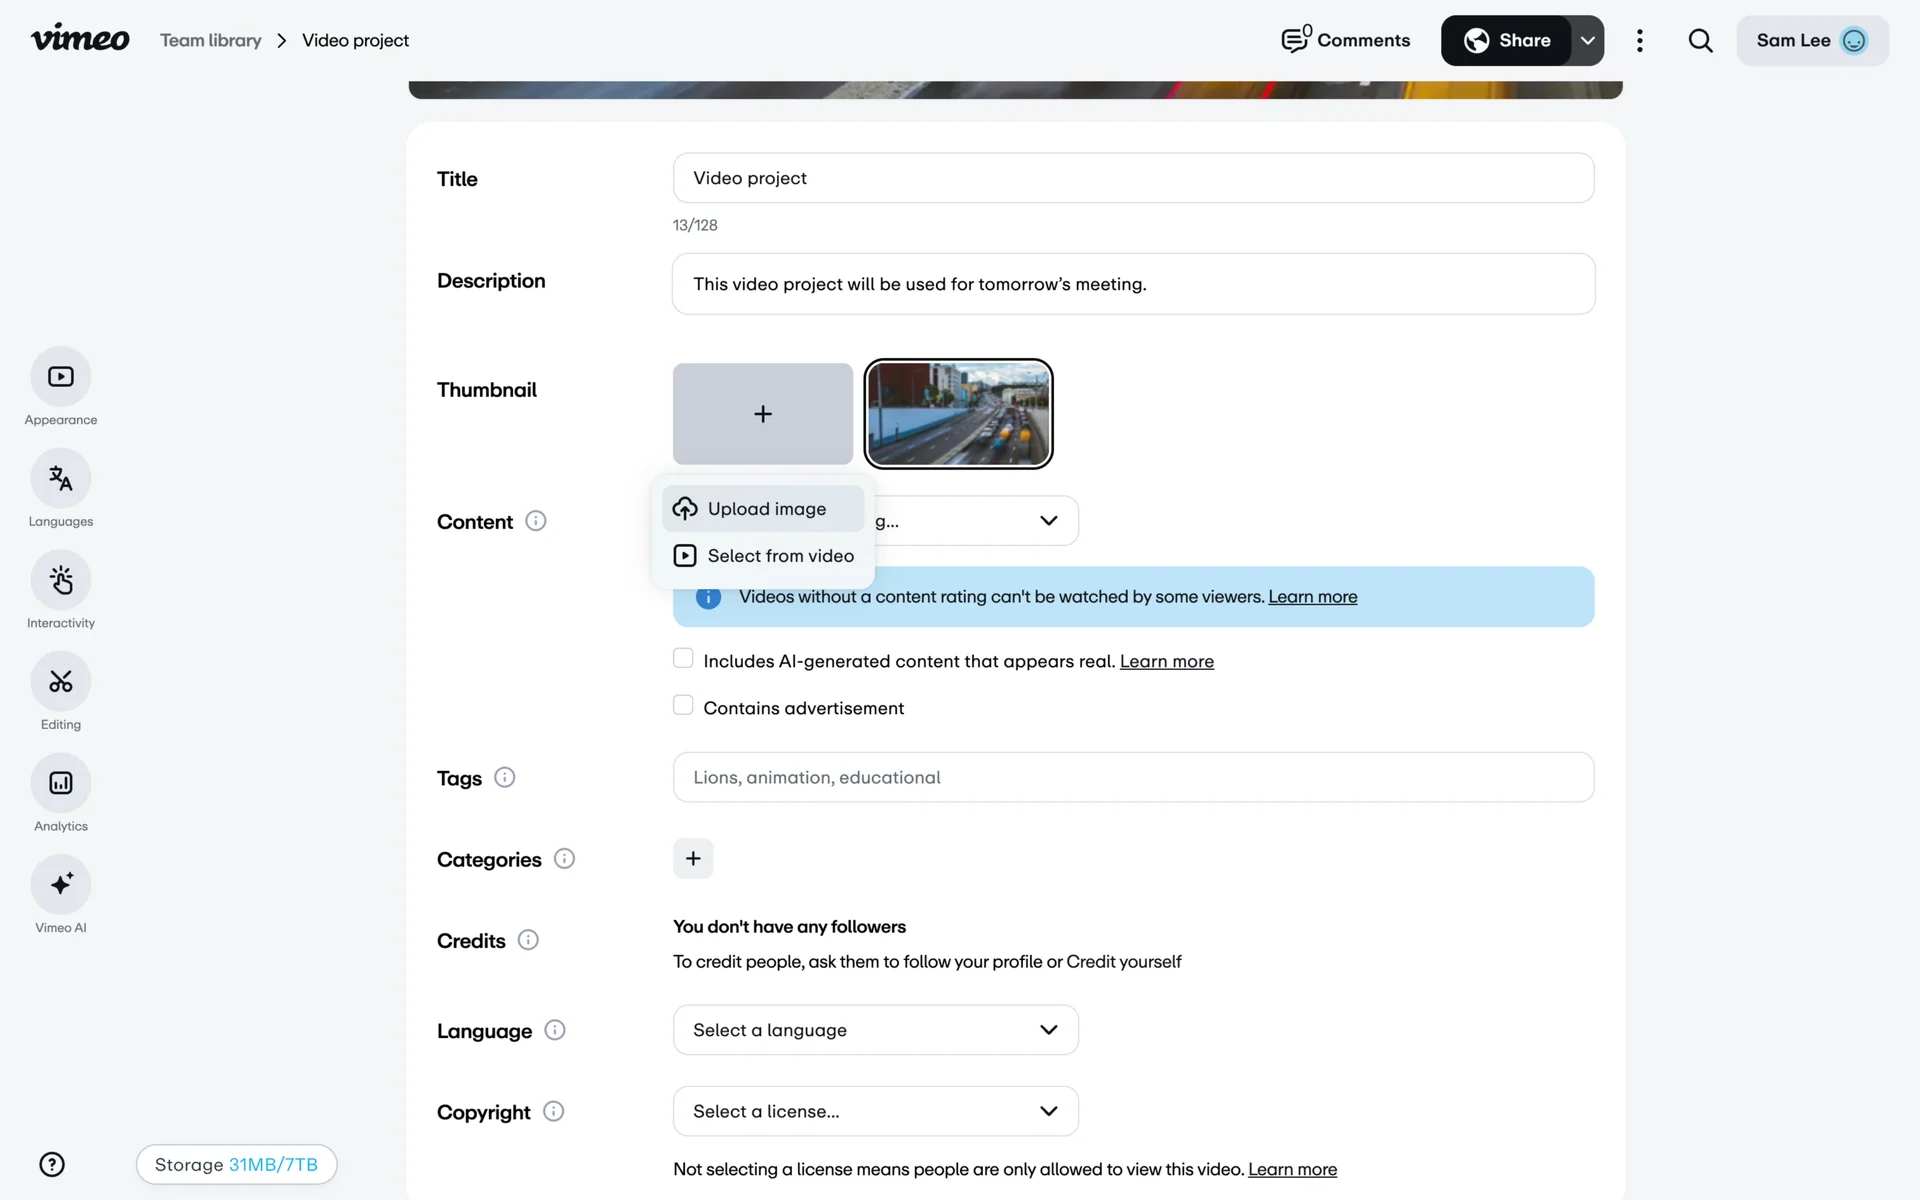
Task: Open the Select a license dropdown
Action: coord(875,1111)
